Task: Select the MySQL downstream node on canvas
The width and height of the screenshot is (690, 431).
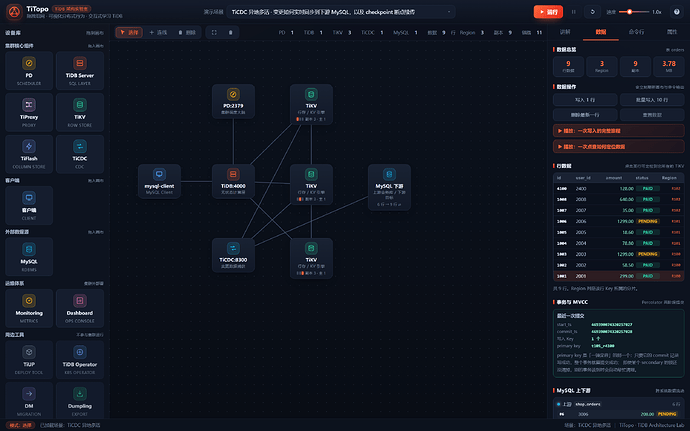Action: point(389,187)
